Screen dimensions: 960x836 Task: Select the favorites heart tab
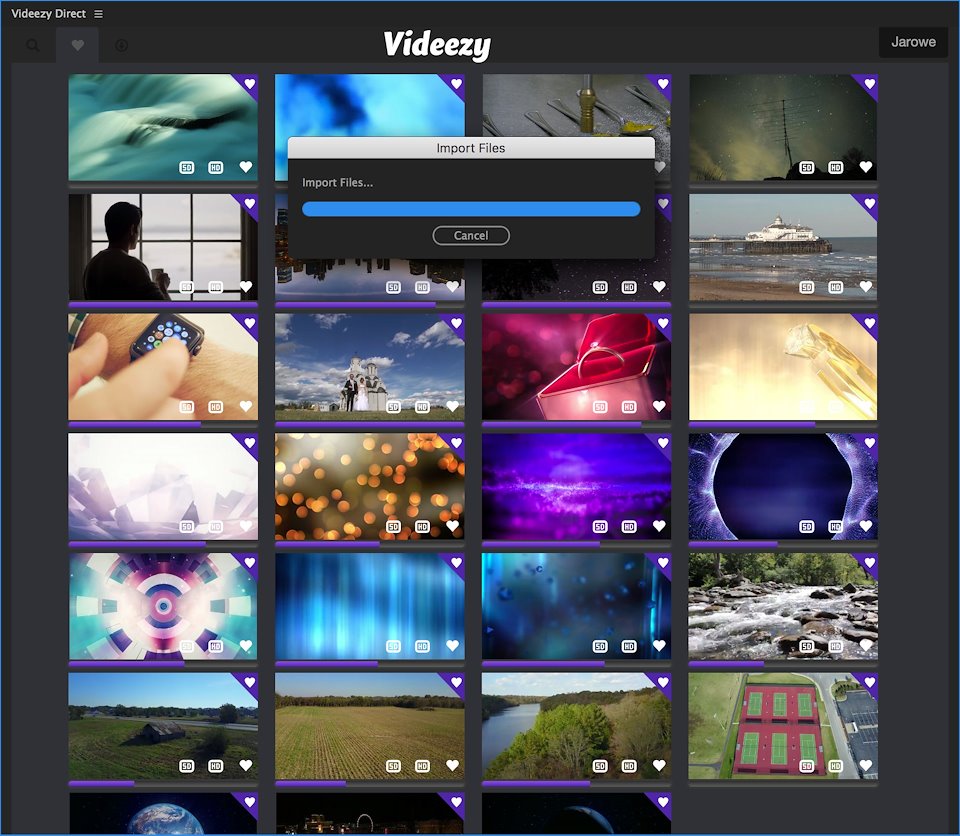78,45
